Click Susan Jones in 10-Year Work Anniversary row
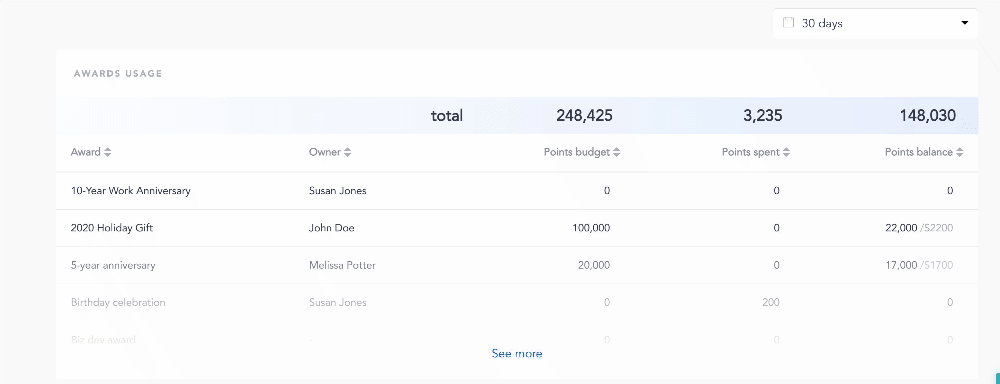This screenshot has width=1000, height=384. pyautogui.click(x=337, y=190)
